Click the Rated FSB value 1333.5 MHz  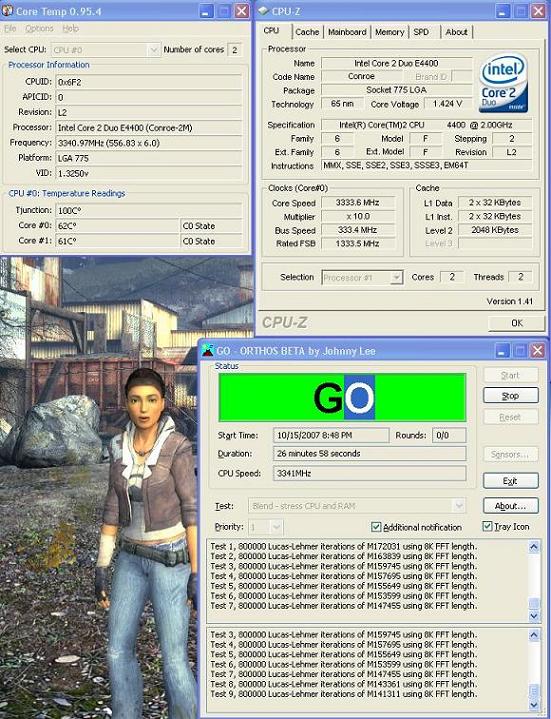(x=358, y=243)
